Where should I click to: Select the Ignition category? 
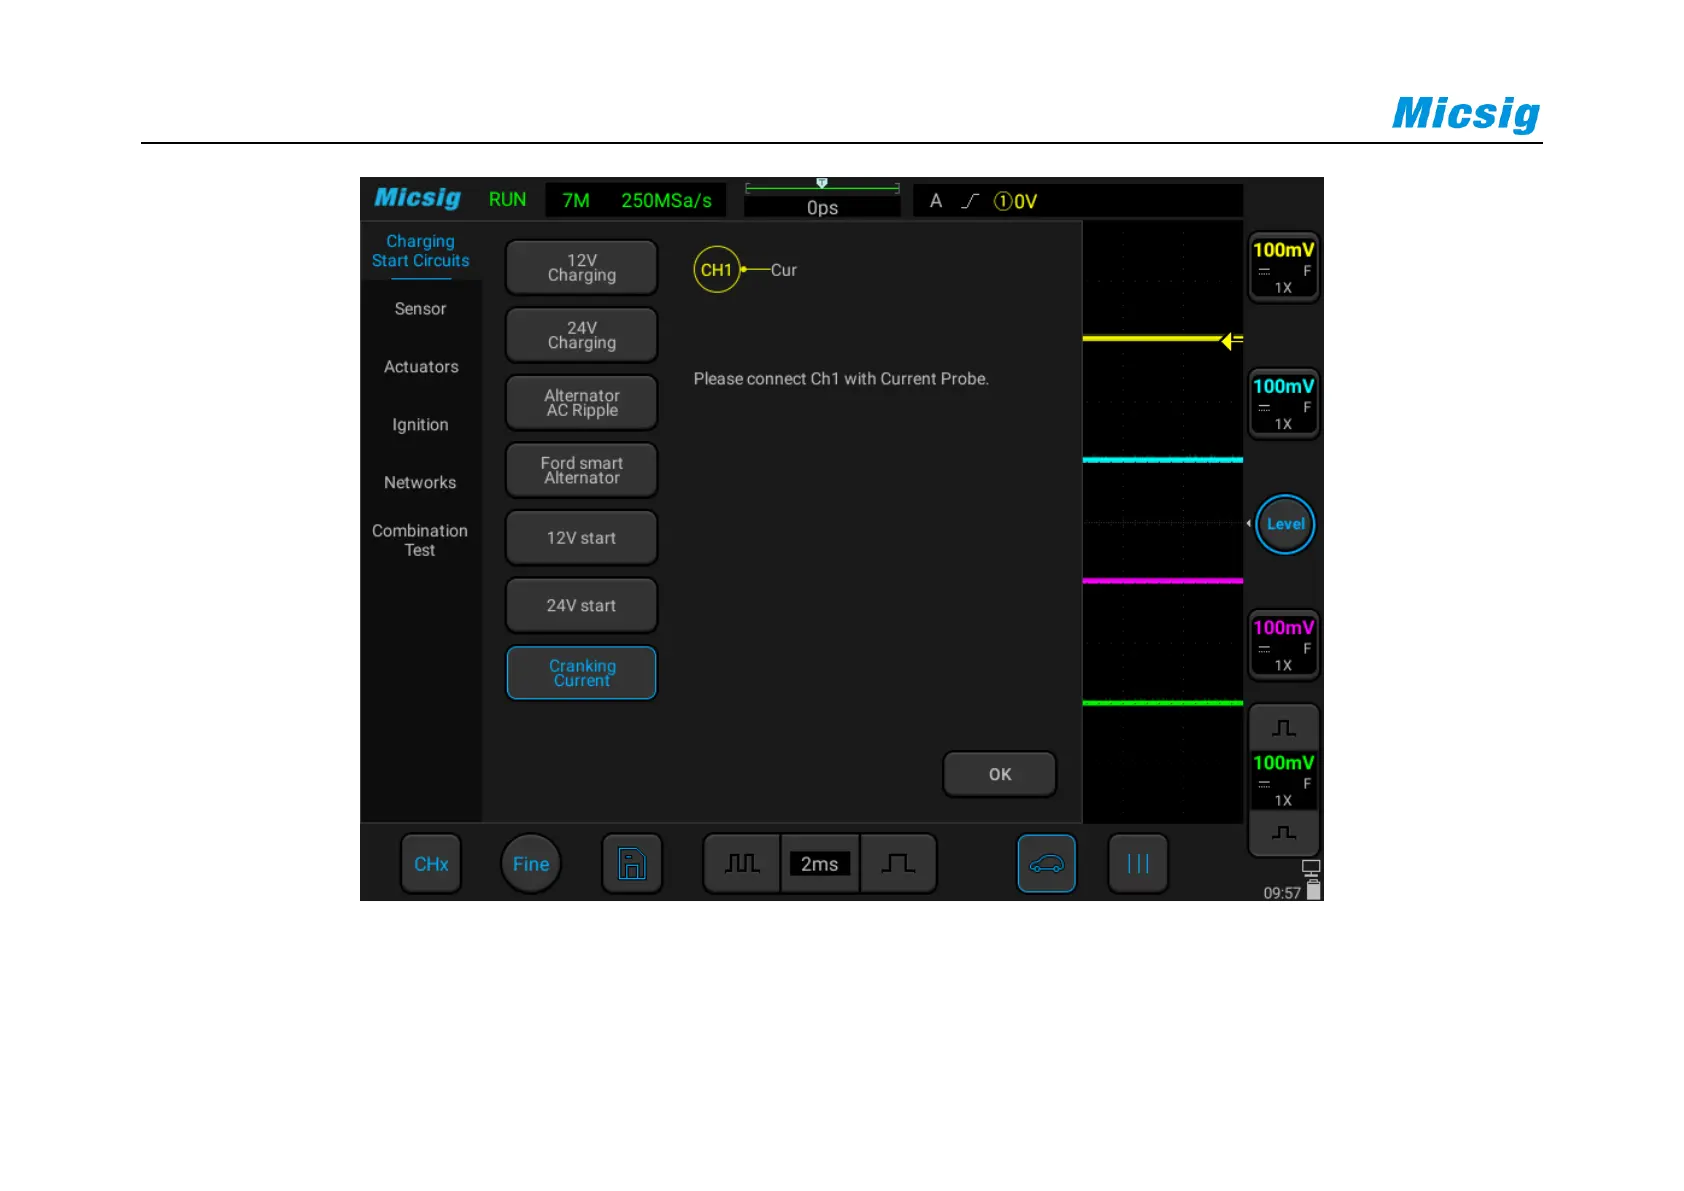point(421,425)
